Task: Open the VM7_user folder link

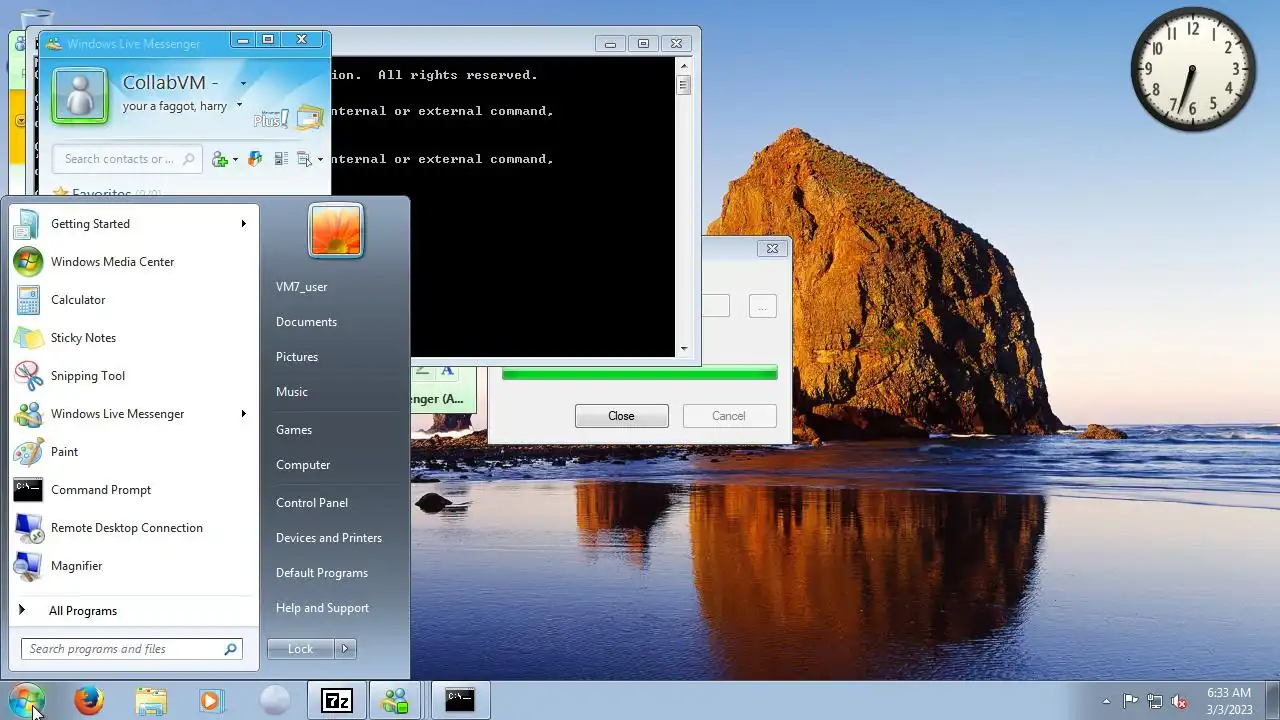Action: point(301,287)
